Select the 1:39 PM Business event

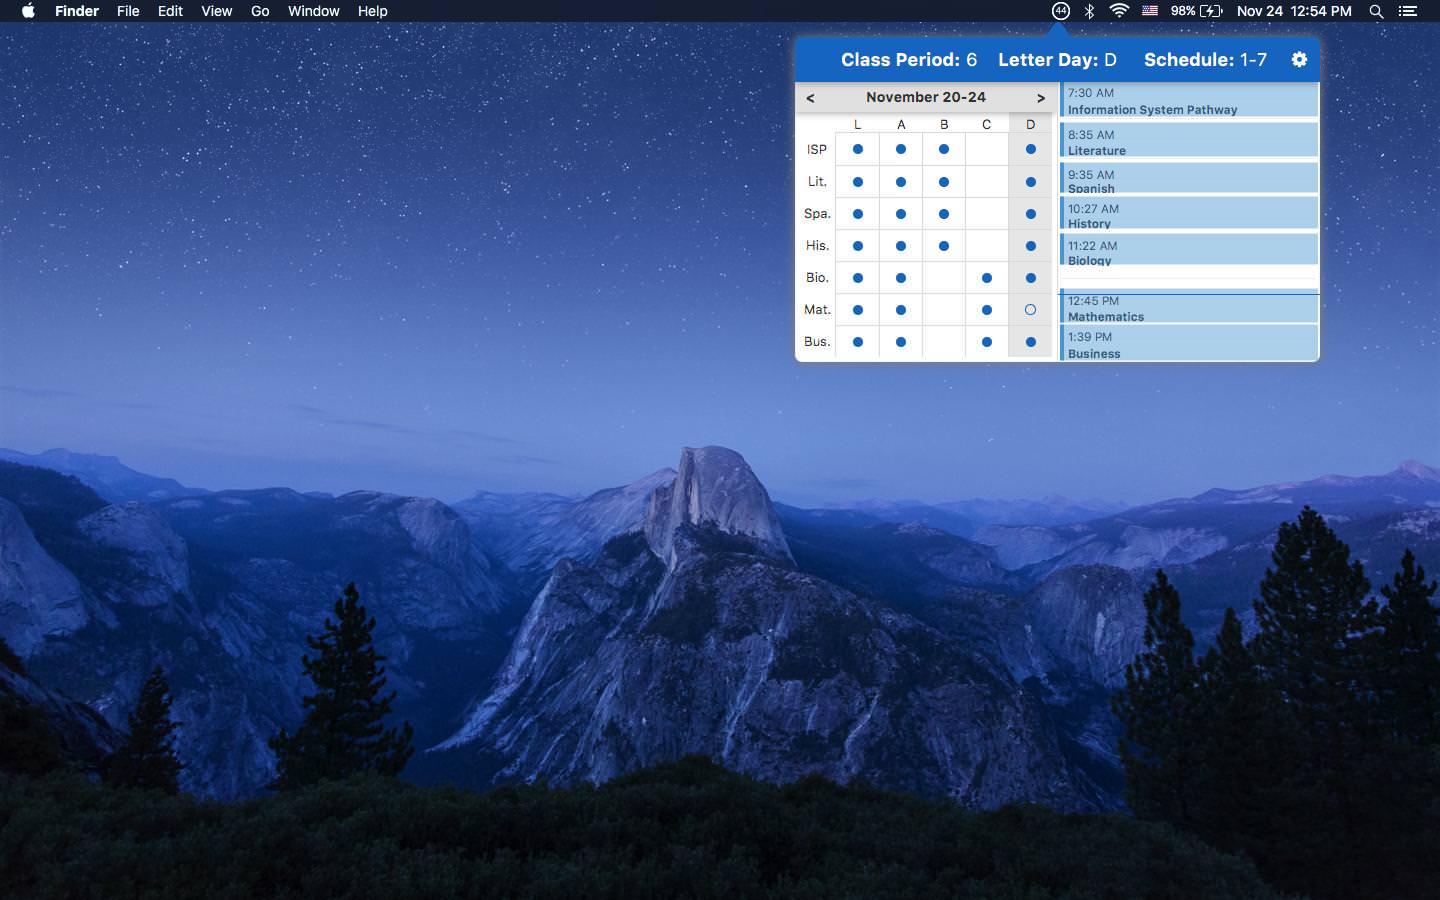(x=1189, y=343)
